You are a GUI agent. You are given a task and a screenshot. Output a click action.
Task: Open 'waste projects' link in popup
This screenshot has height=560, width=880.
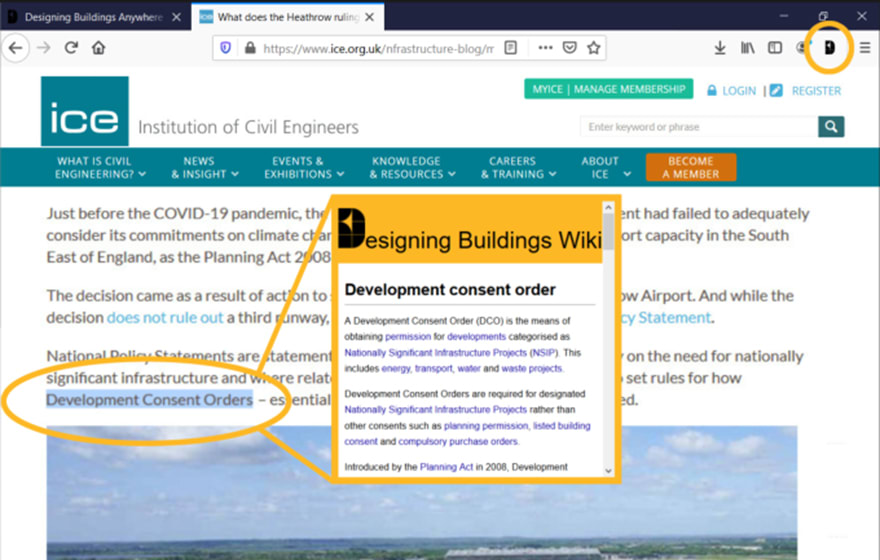(531, 369)
